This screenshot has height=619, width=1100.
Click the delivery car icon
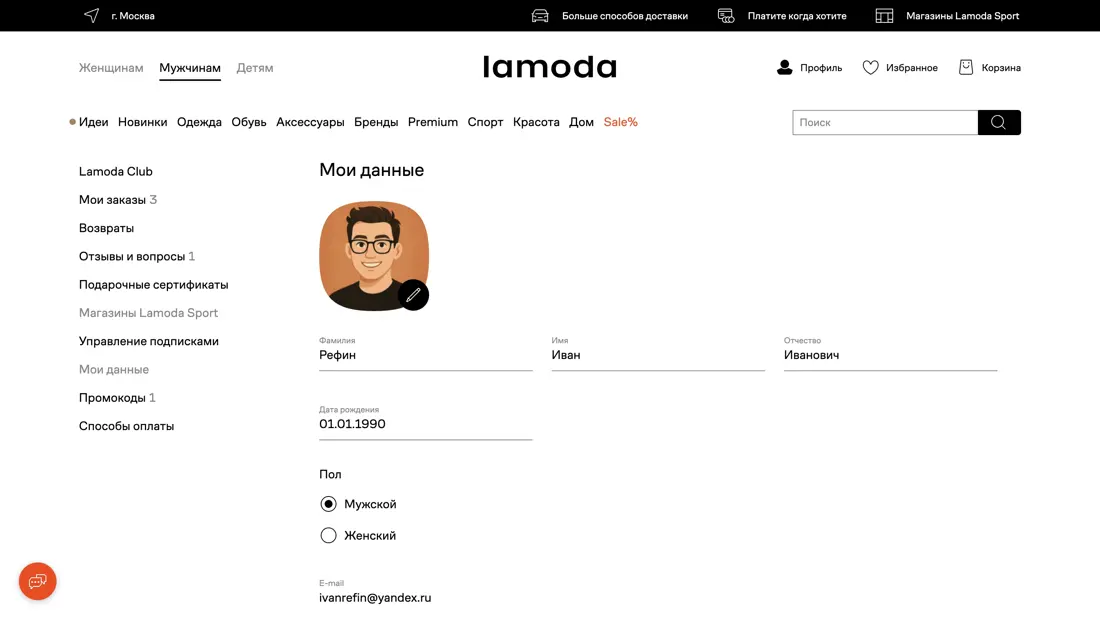coord(540,16)
